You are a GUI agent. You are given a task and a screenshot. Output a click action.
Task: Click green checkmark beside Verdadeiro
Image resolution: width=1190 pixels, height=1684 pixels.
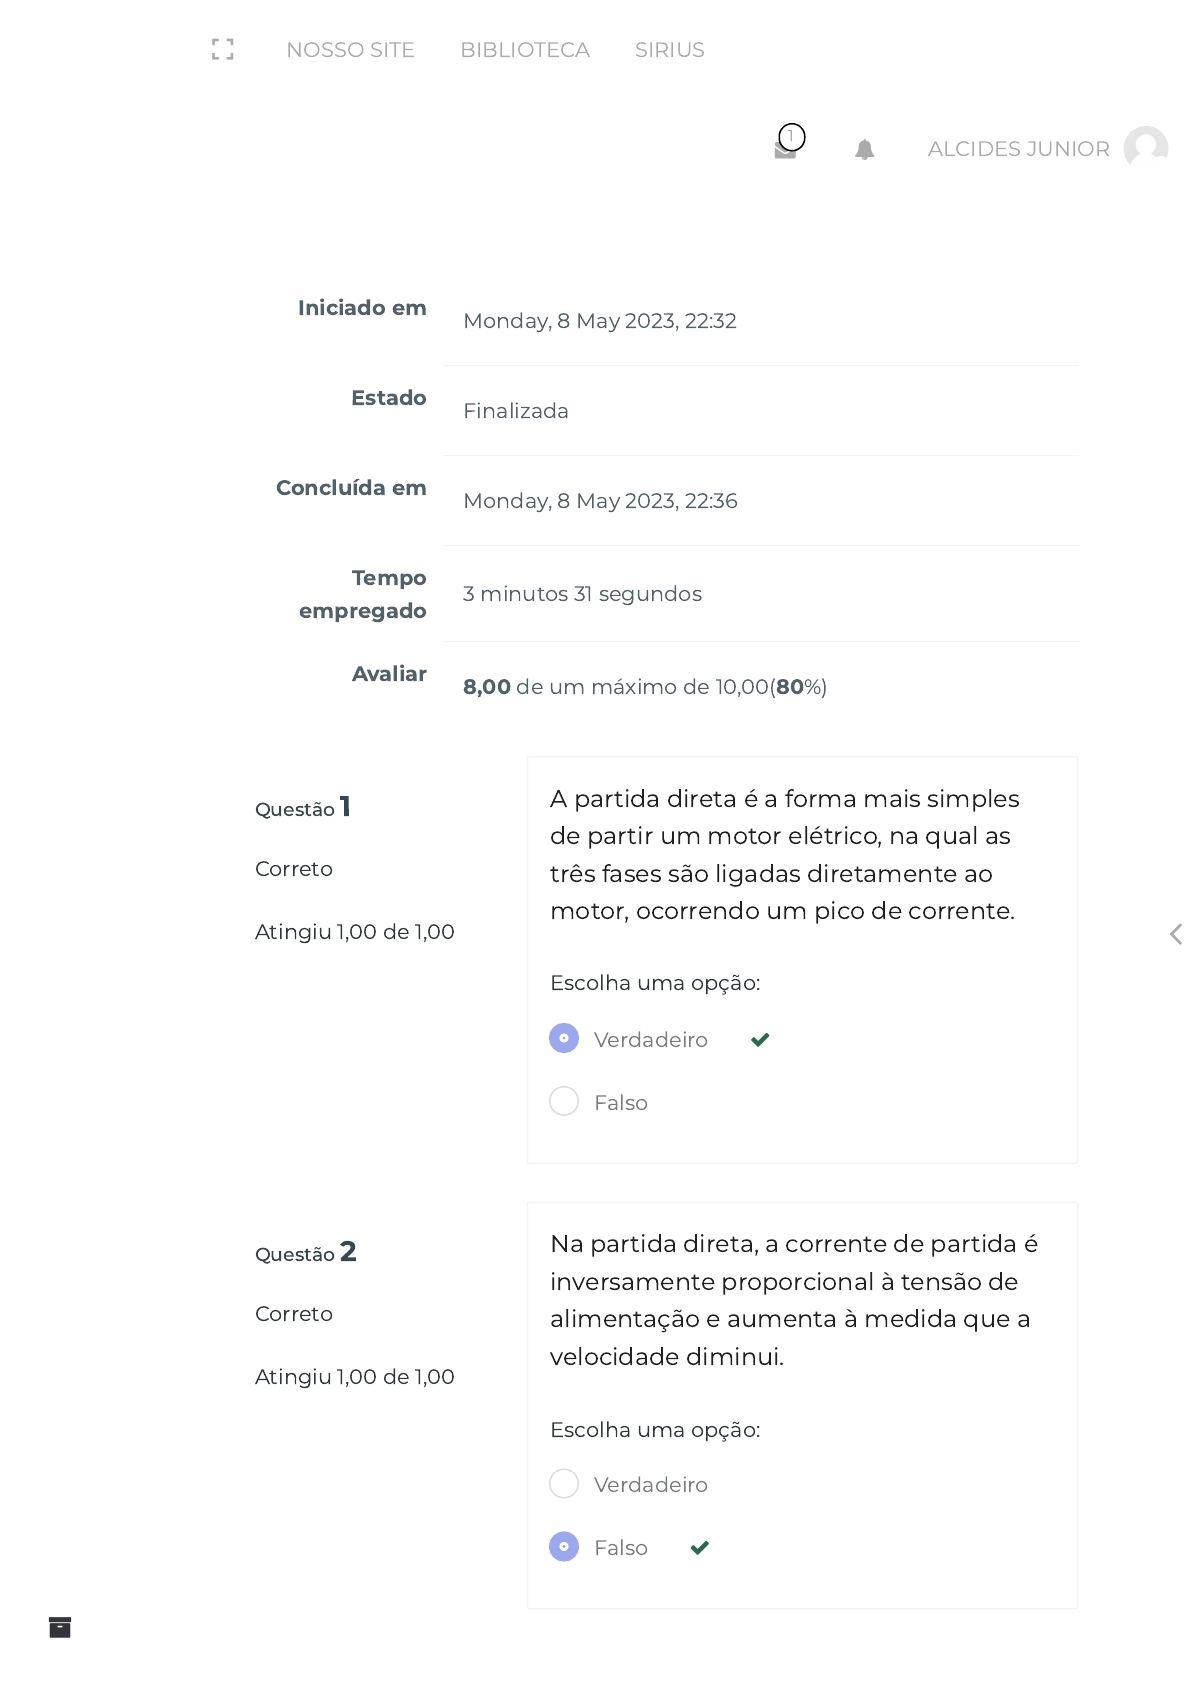coord(760,1040)
